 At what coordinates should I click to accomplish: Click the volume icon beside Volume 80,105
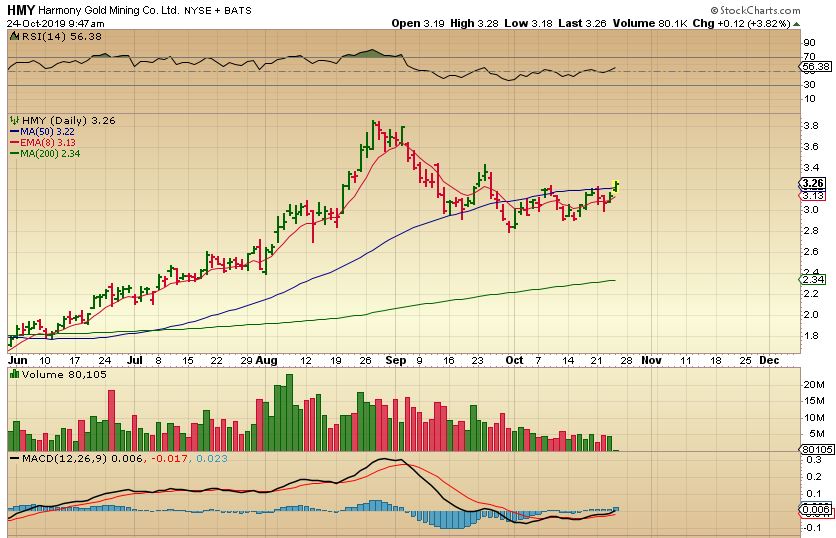click(15, 374)
